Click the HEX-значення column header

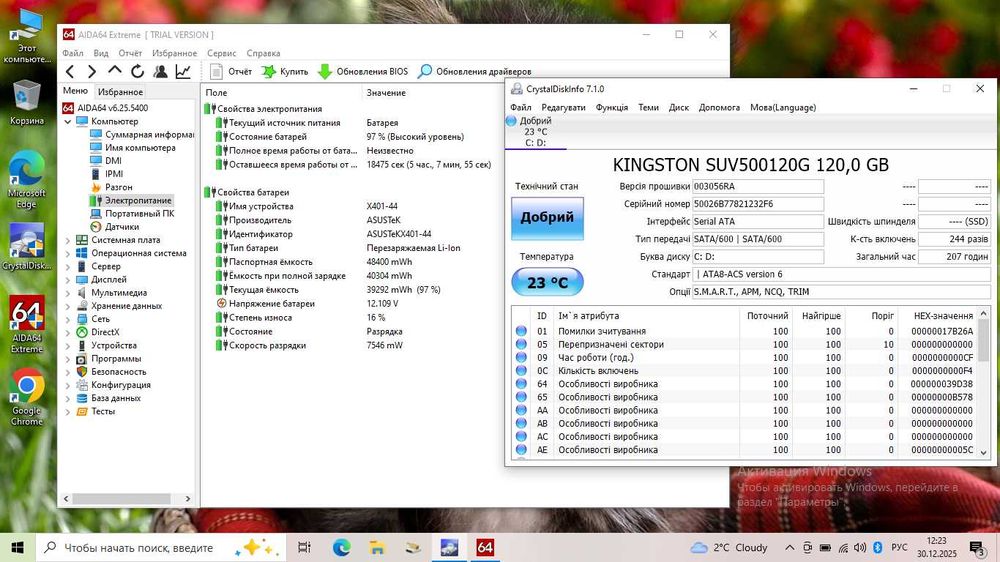click(x=943, y=316)
